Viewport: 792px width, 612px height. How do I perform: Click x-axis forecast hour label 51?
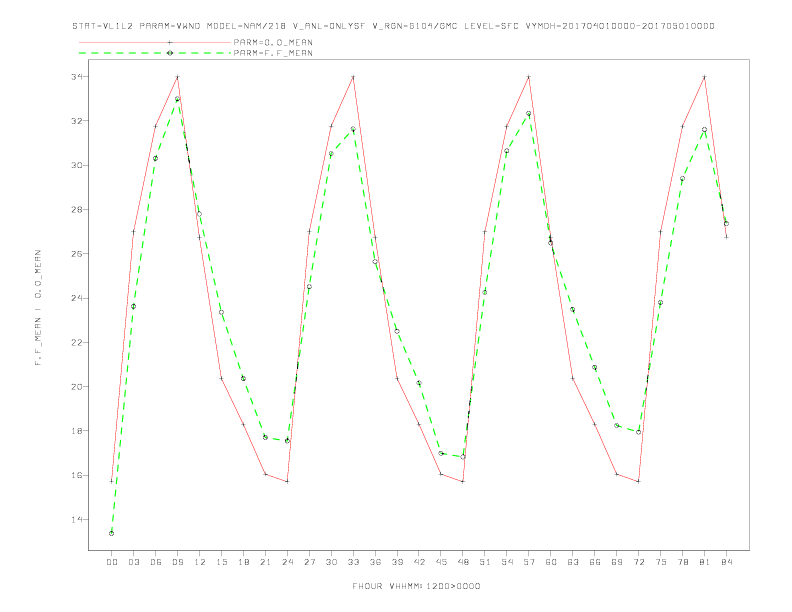(x=485, y=562)
